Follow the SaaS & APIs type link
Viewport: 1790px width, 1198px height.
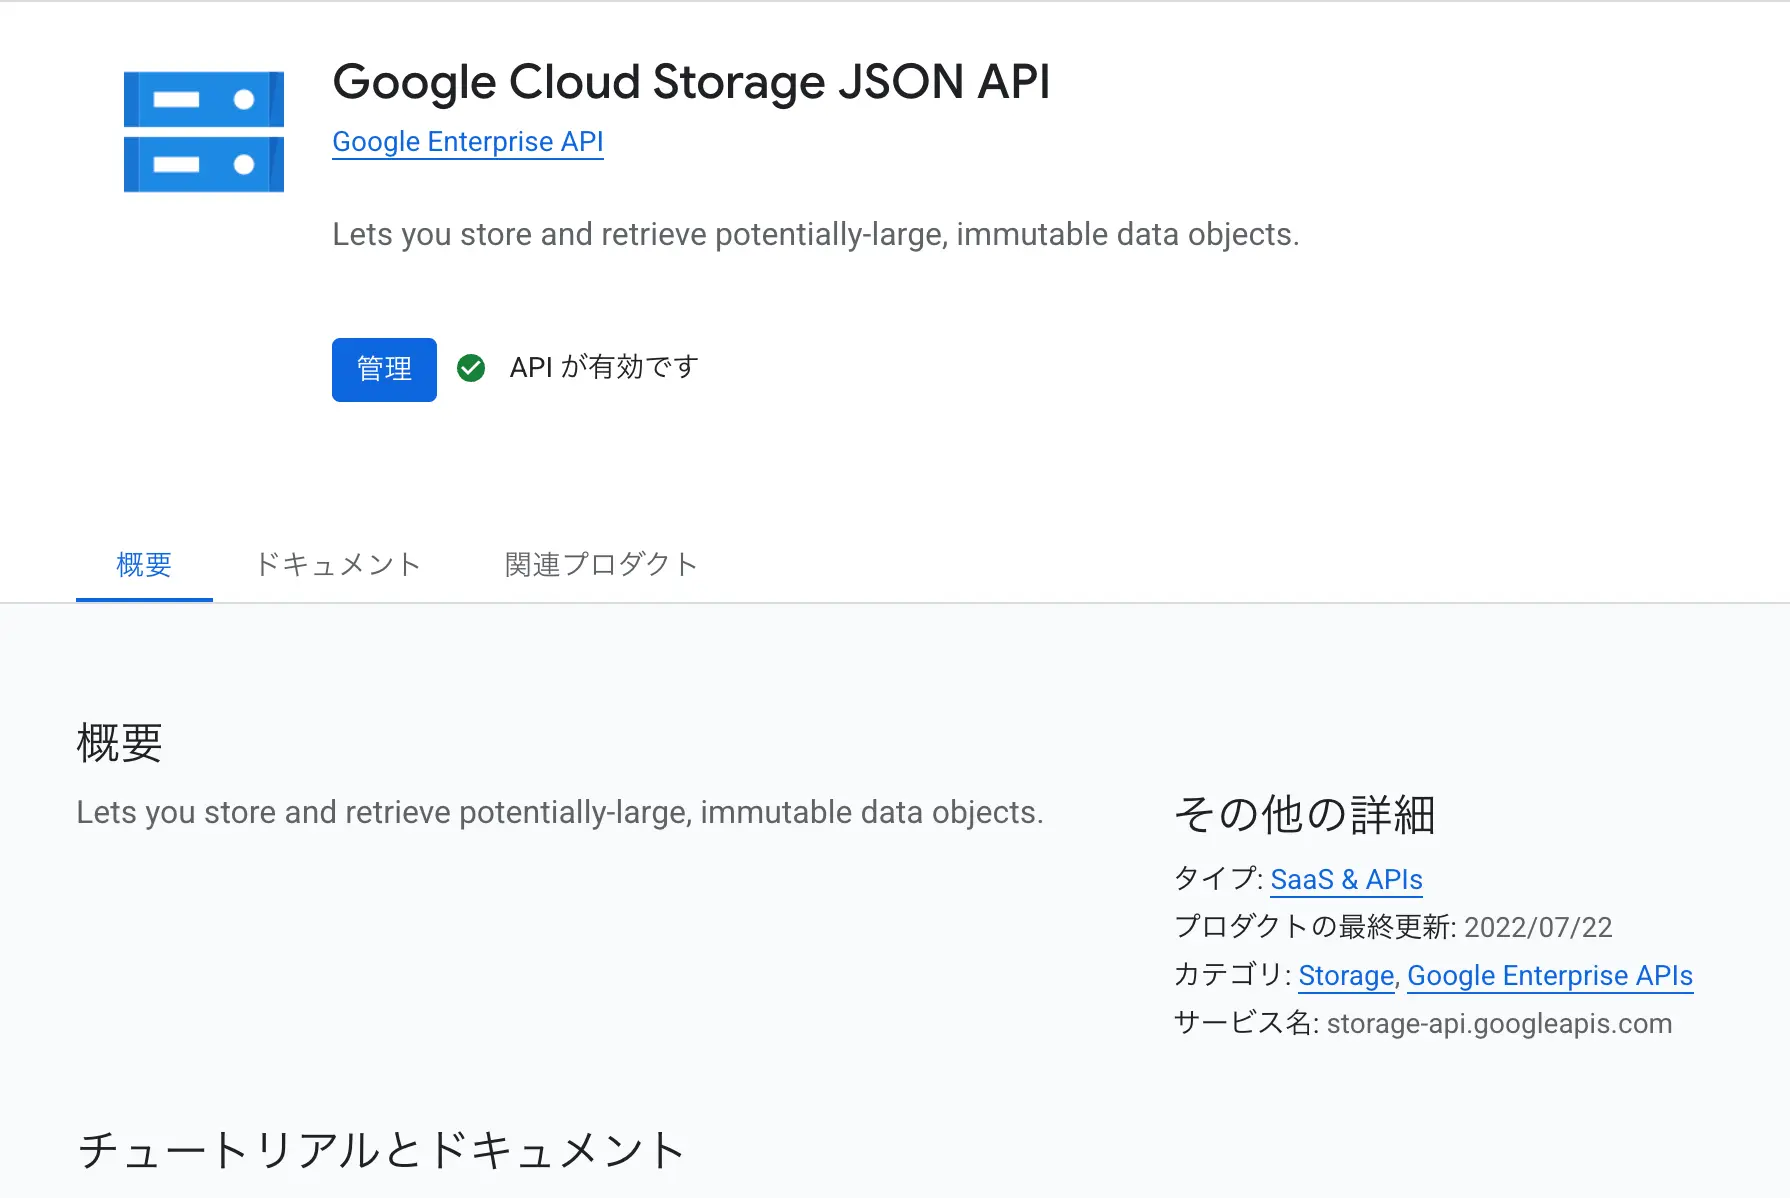(1346, 879)
